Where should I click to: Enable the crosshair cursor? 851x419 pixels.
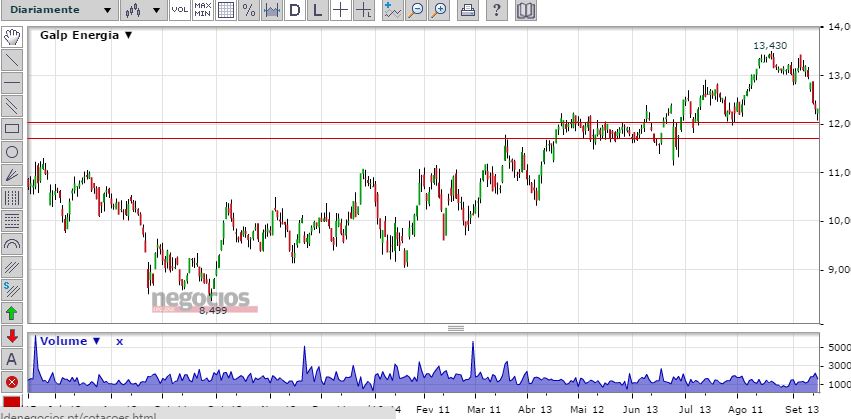[340, 10]
